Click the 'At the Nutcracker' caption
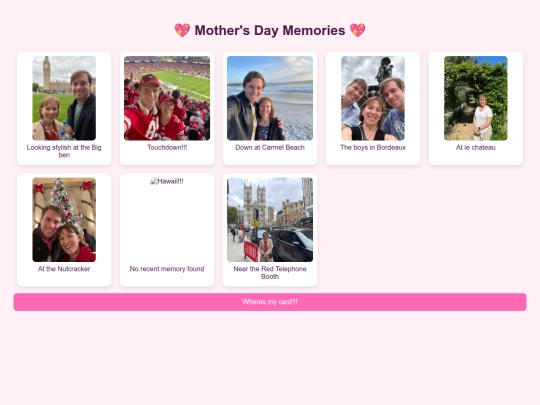 coord(64,269)
